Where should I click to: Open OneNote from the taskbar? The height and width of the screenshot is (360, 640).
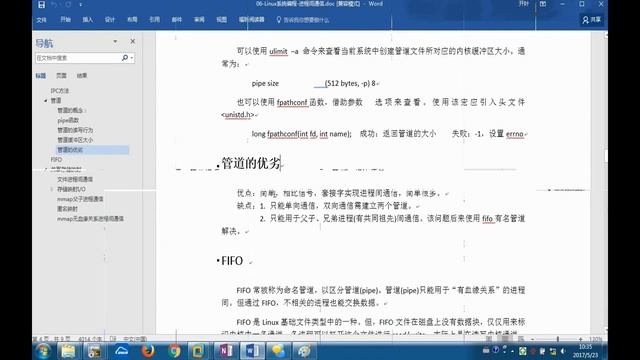point(226,351)
